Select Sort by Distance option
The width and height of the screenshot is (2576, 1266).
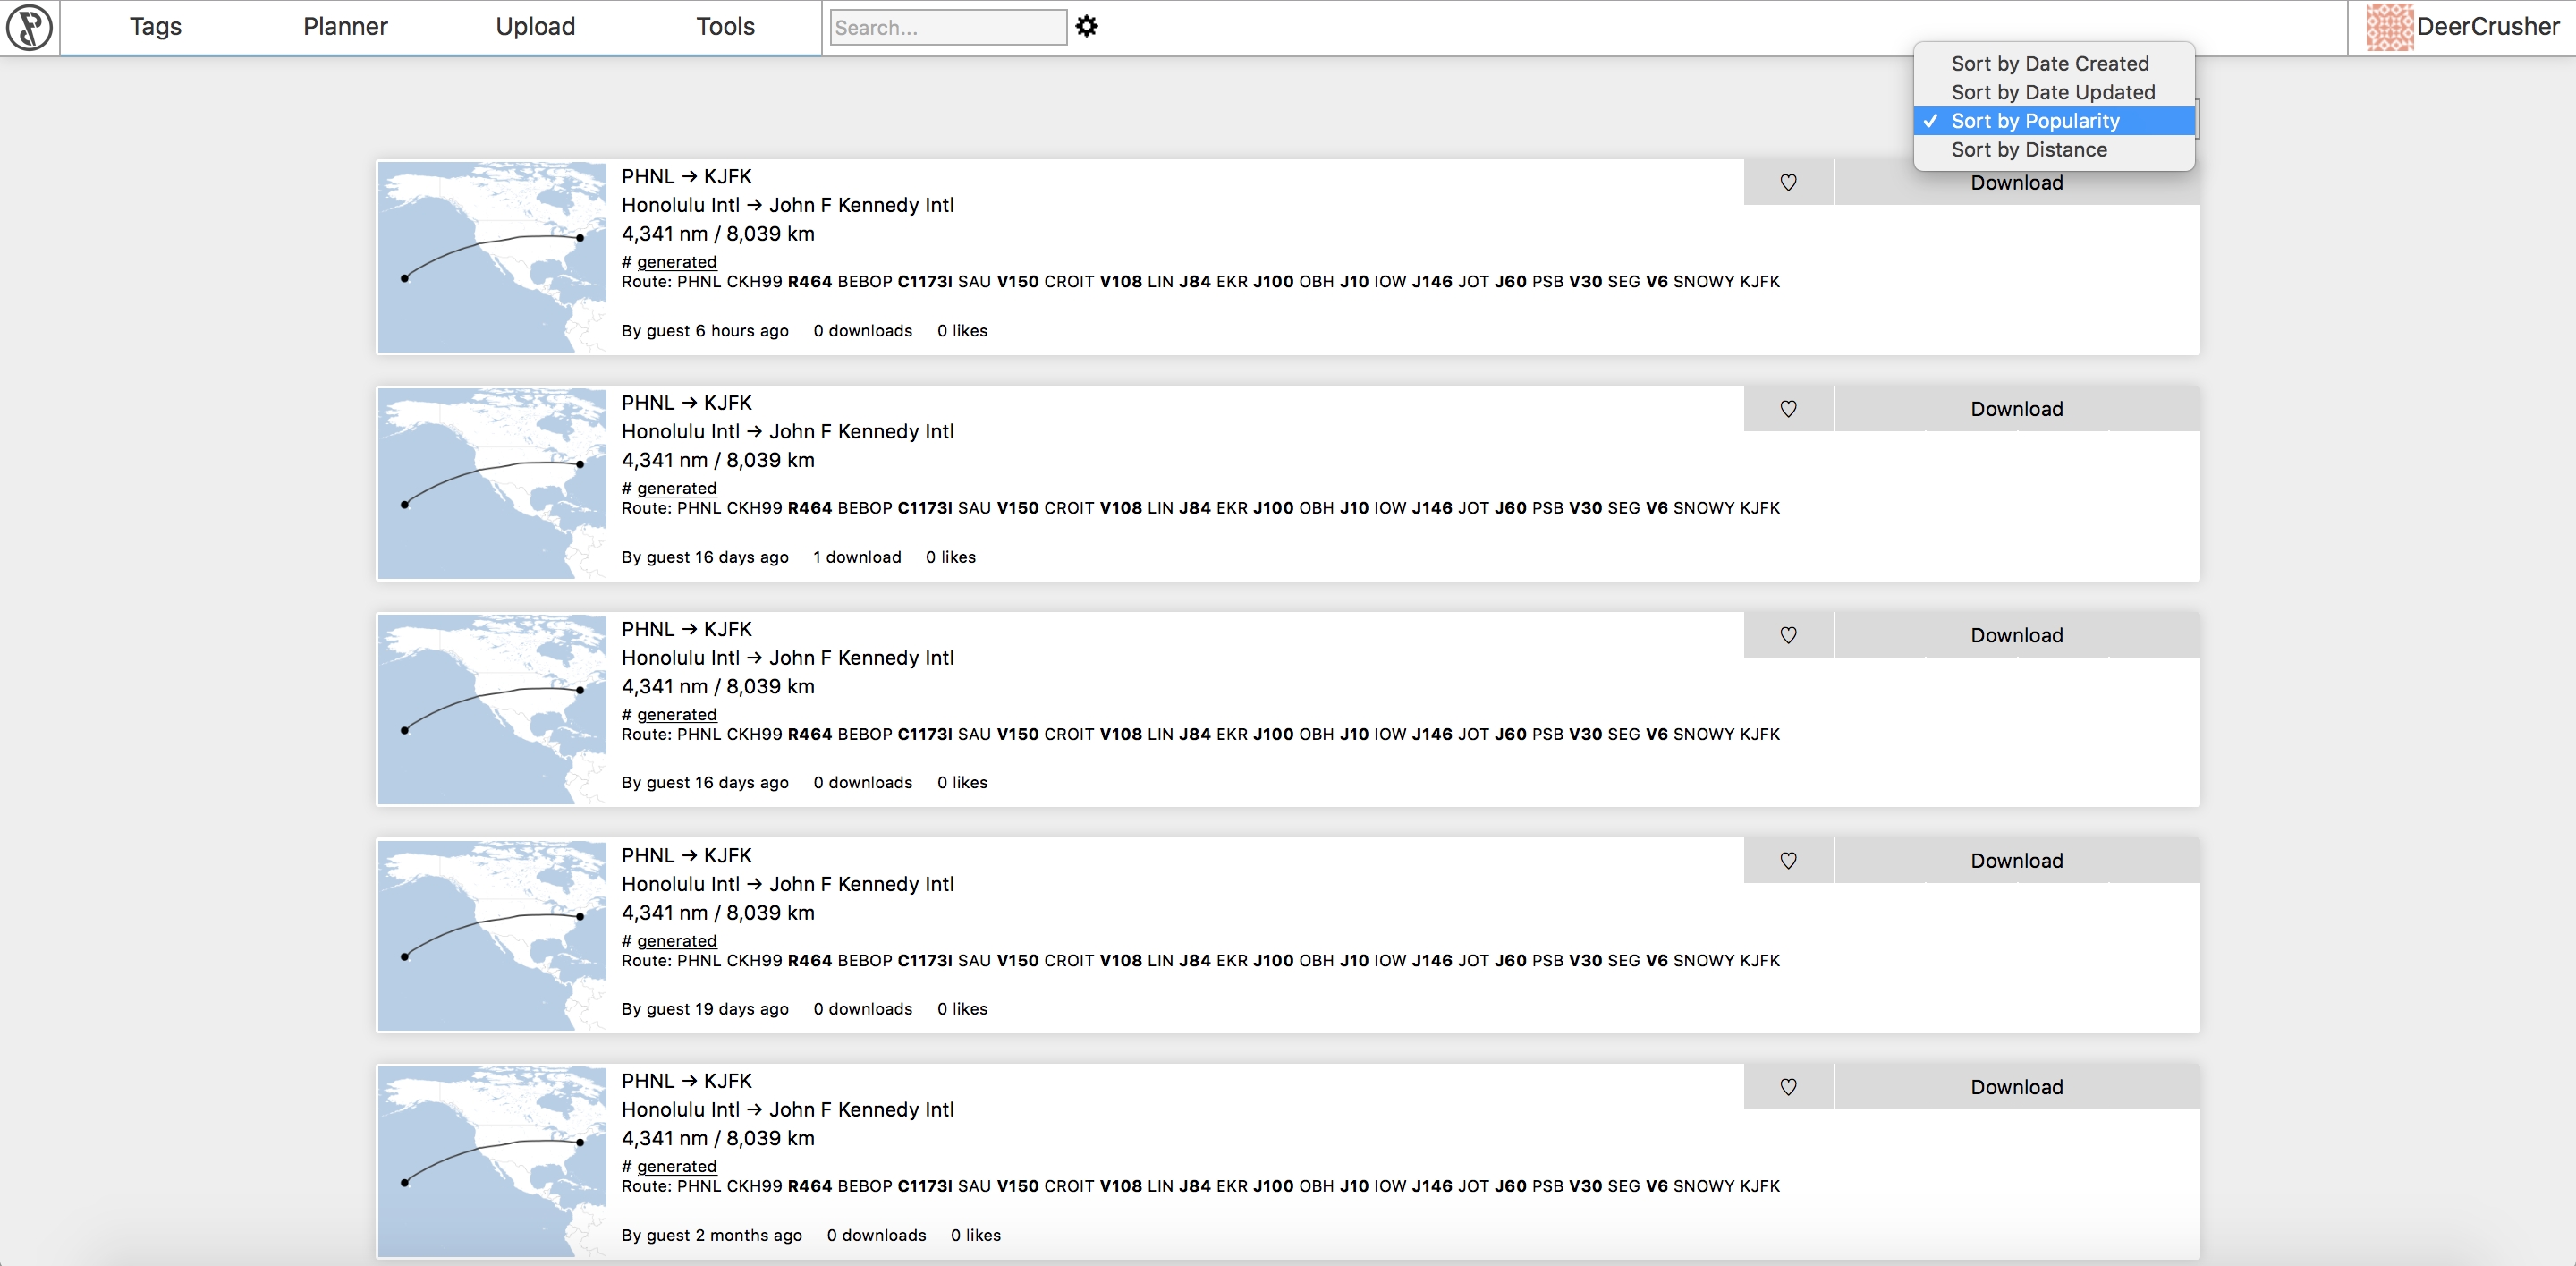pyautogui.click(x=2028, y=150)
